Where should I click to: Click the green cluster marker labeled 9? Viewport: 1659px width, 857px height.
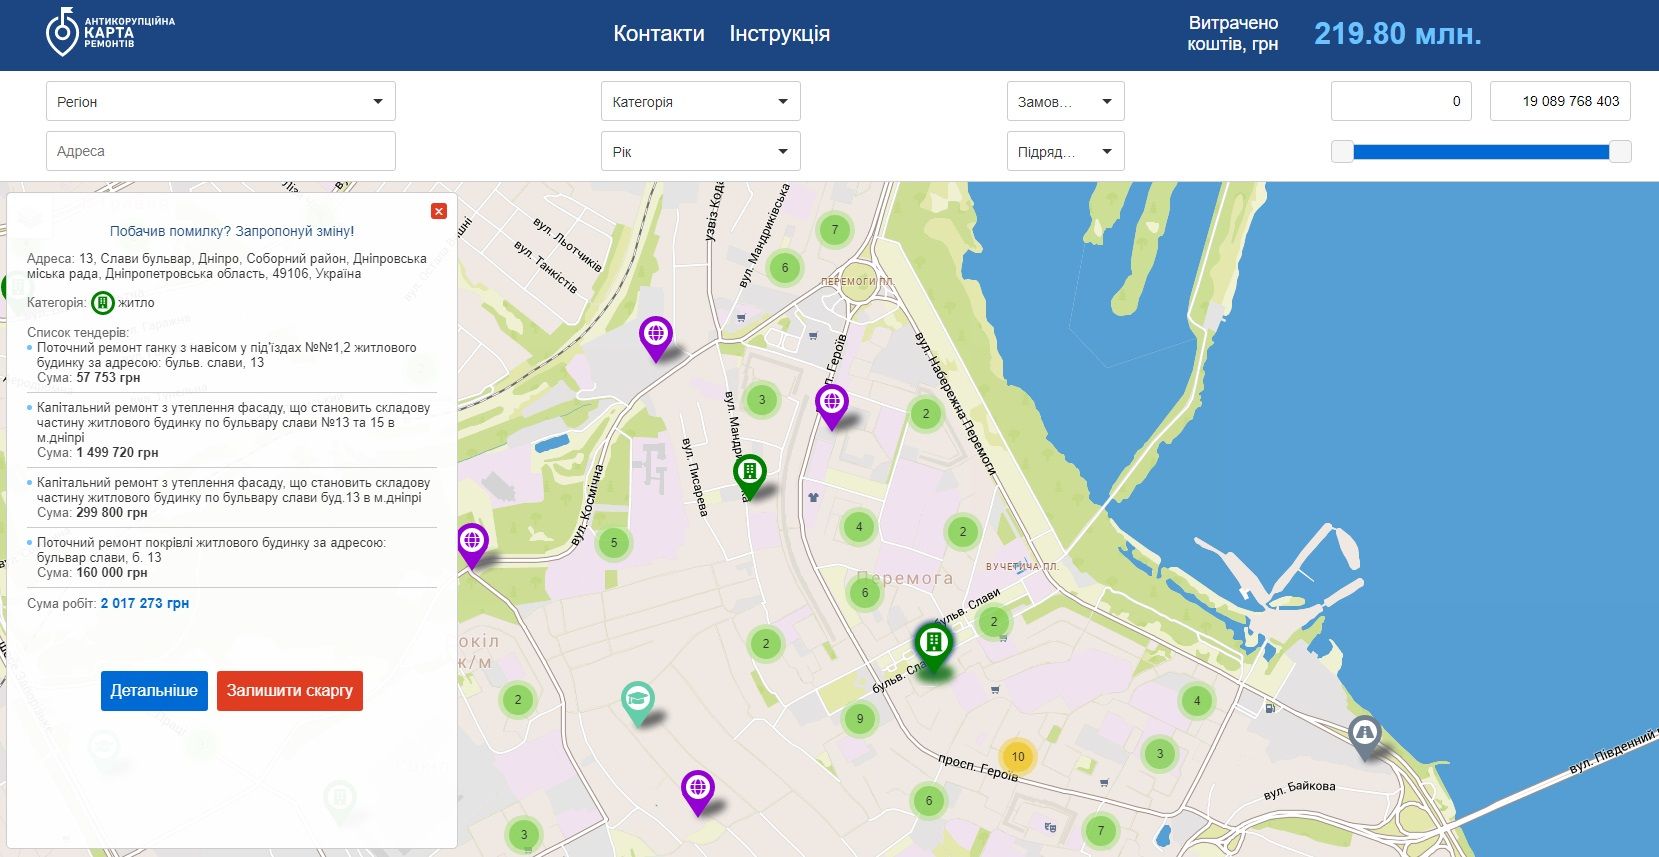click(x=859, y=718)
